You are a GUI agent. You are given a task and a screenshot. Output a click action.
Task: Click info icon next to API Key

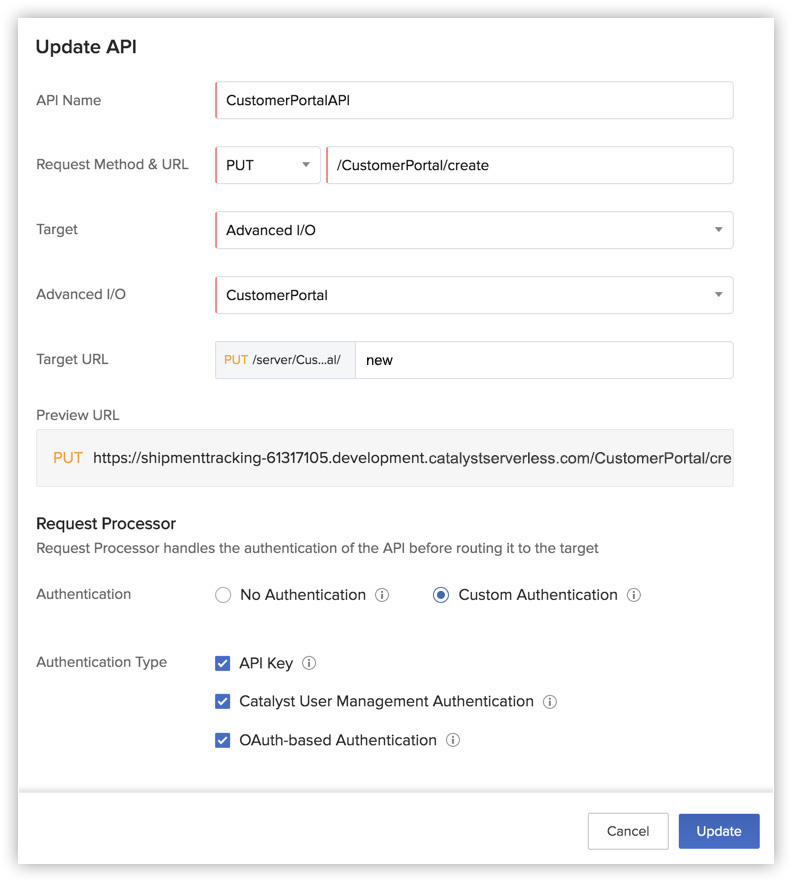click(x=309, y=663)
